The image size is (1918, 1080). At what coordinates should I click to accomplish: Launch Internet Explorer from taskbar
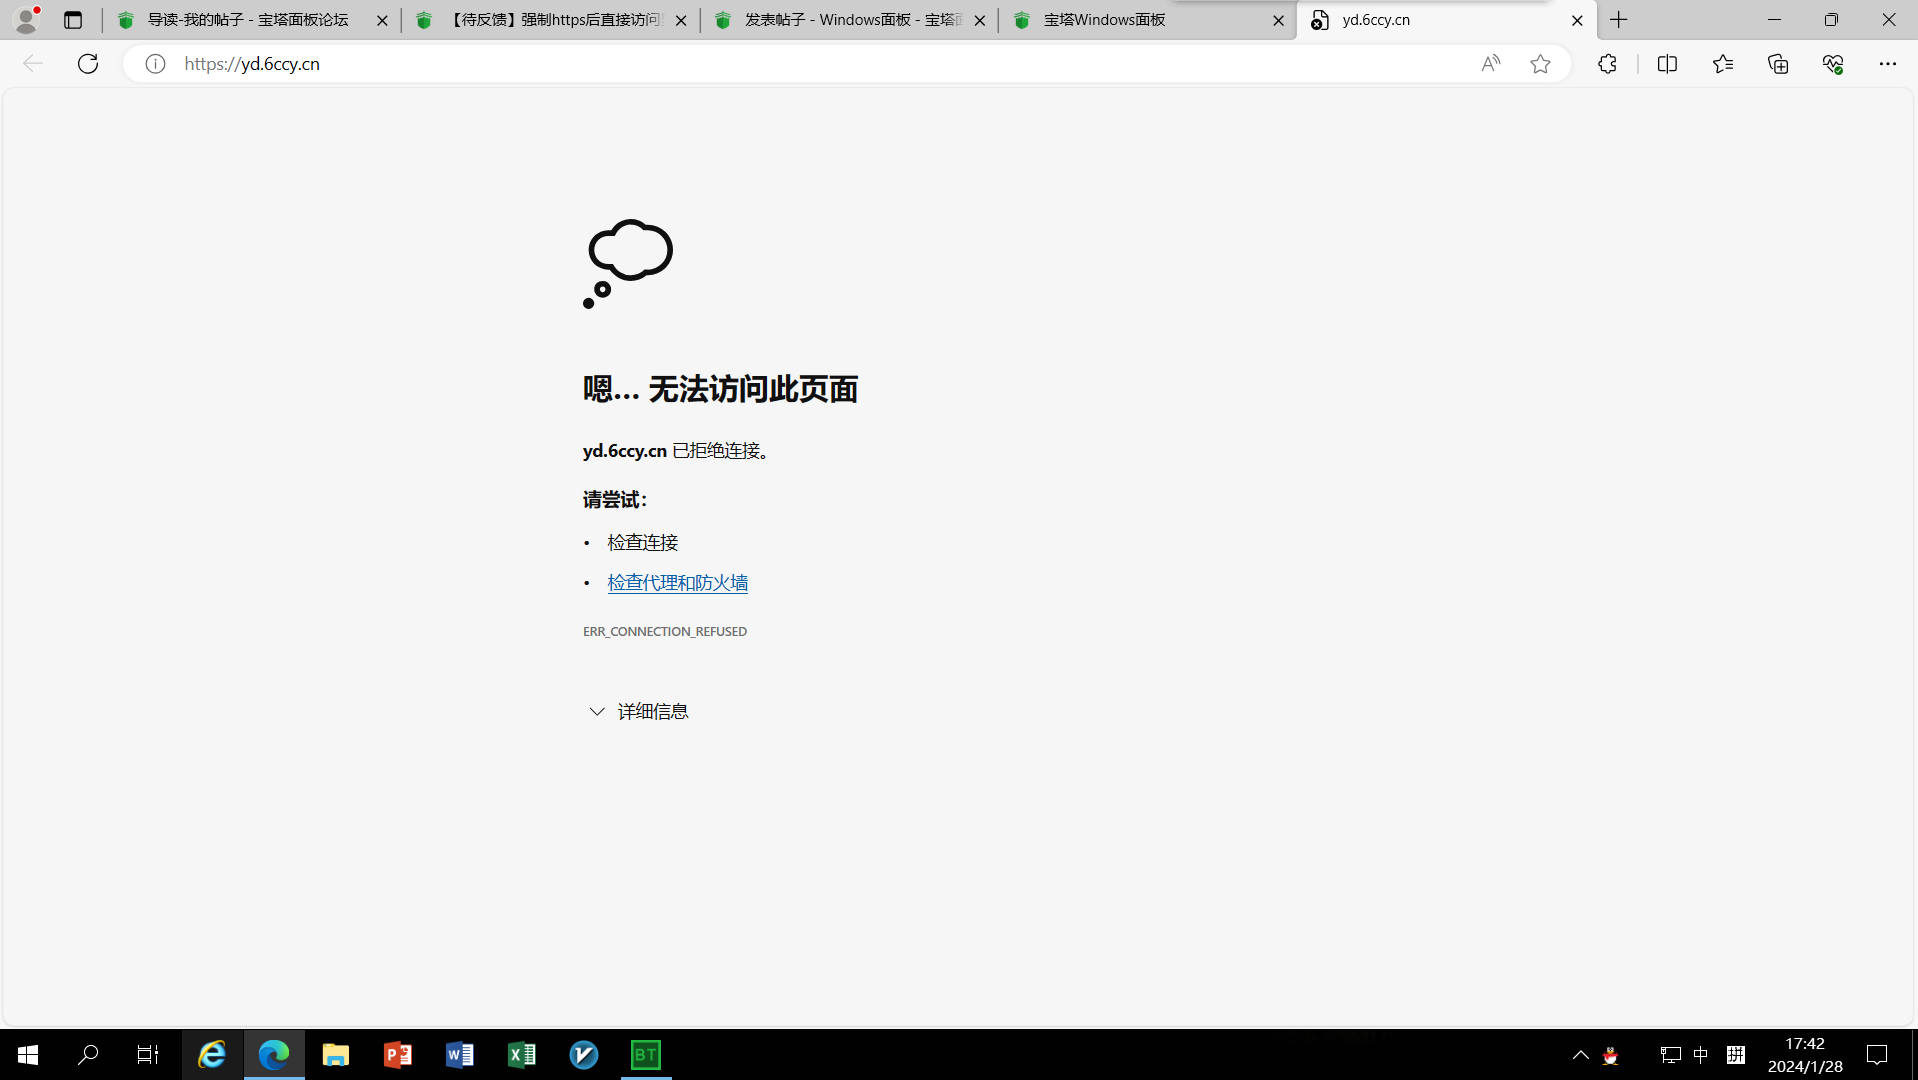coord(212,1054)
